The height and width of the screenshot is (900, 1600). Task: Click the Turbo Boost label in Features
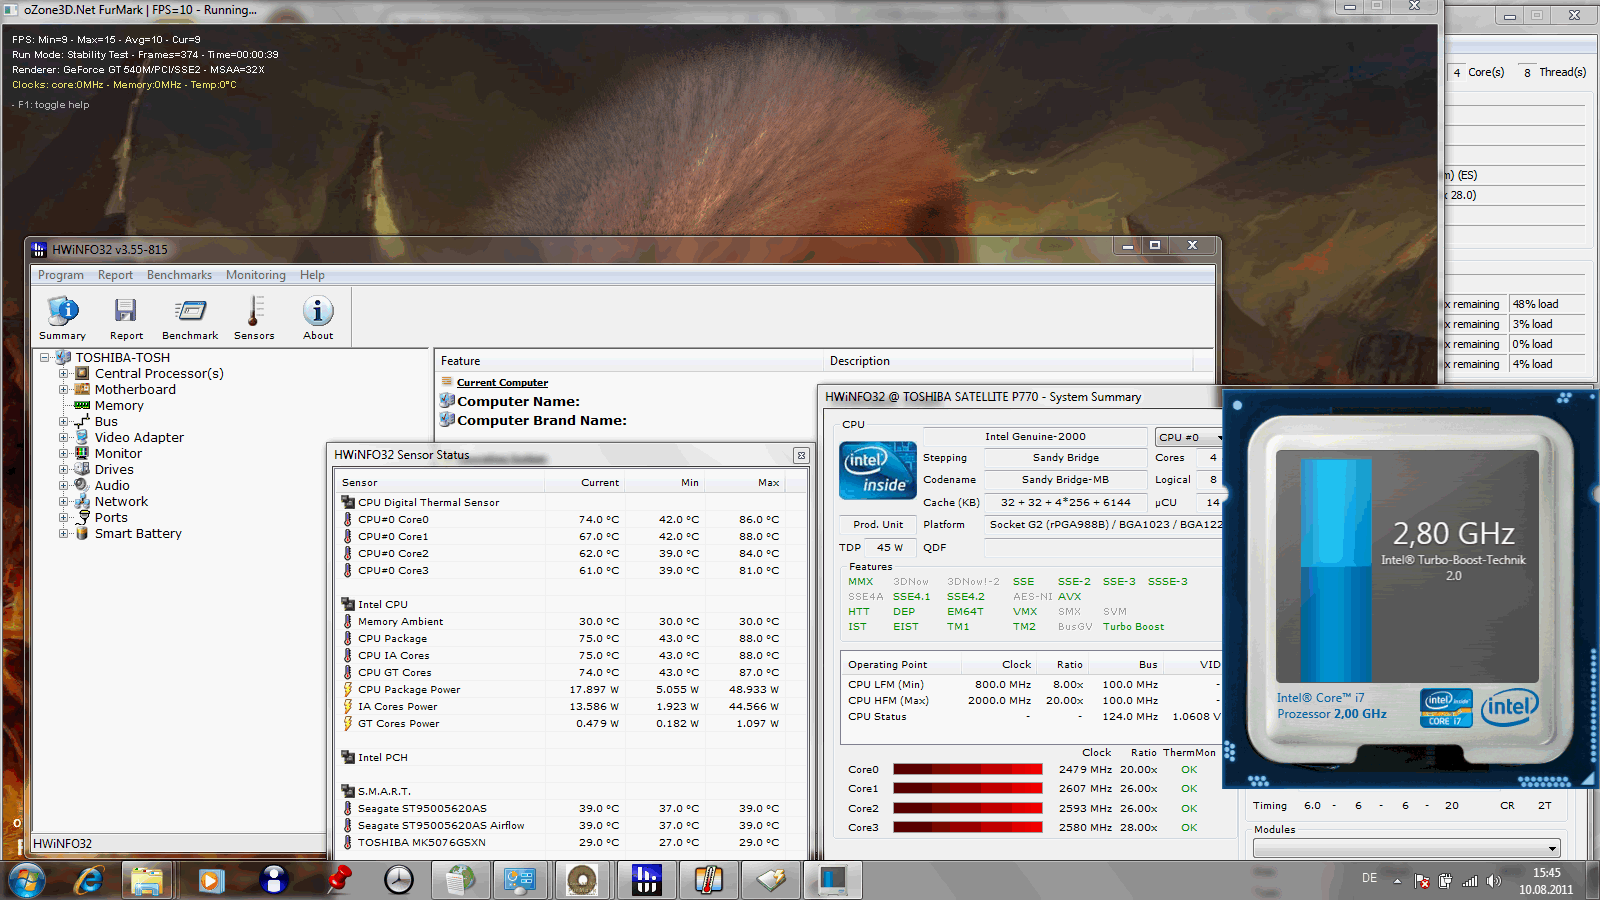click(1133, 626)
